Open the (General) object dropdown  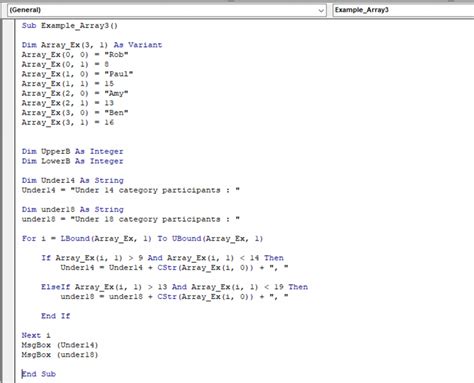pyautogui.click(x=167, y=10)
